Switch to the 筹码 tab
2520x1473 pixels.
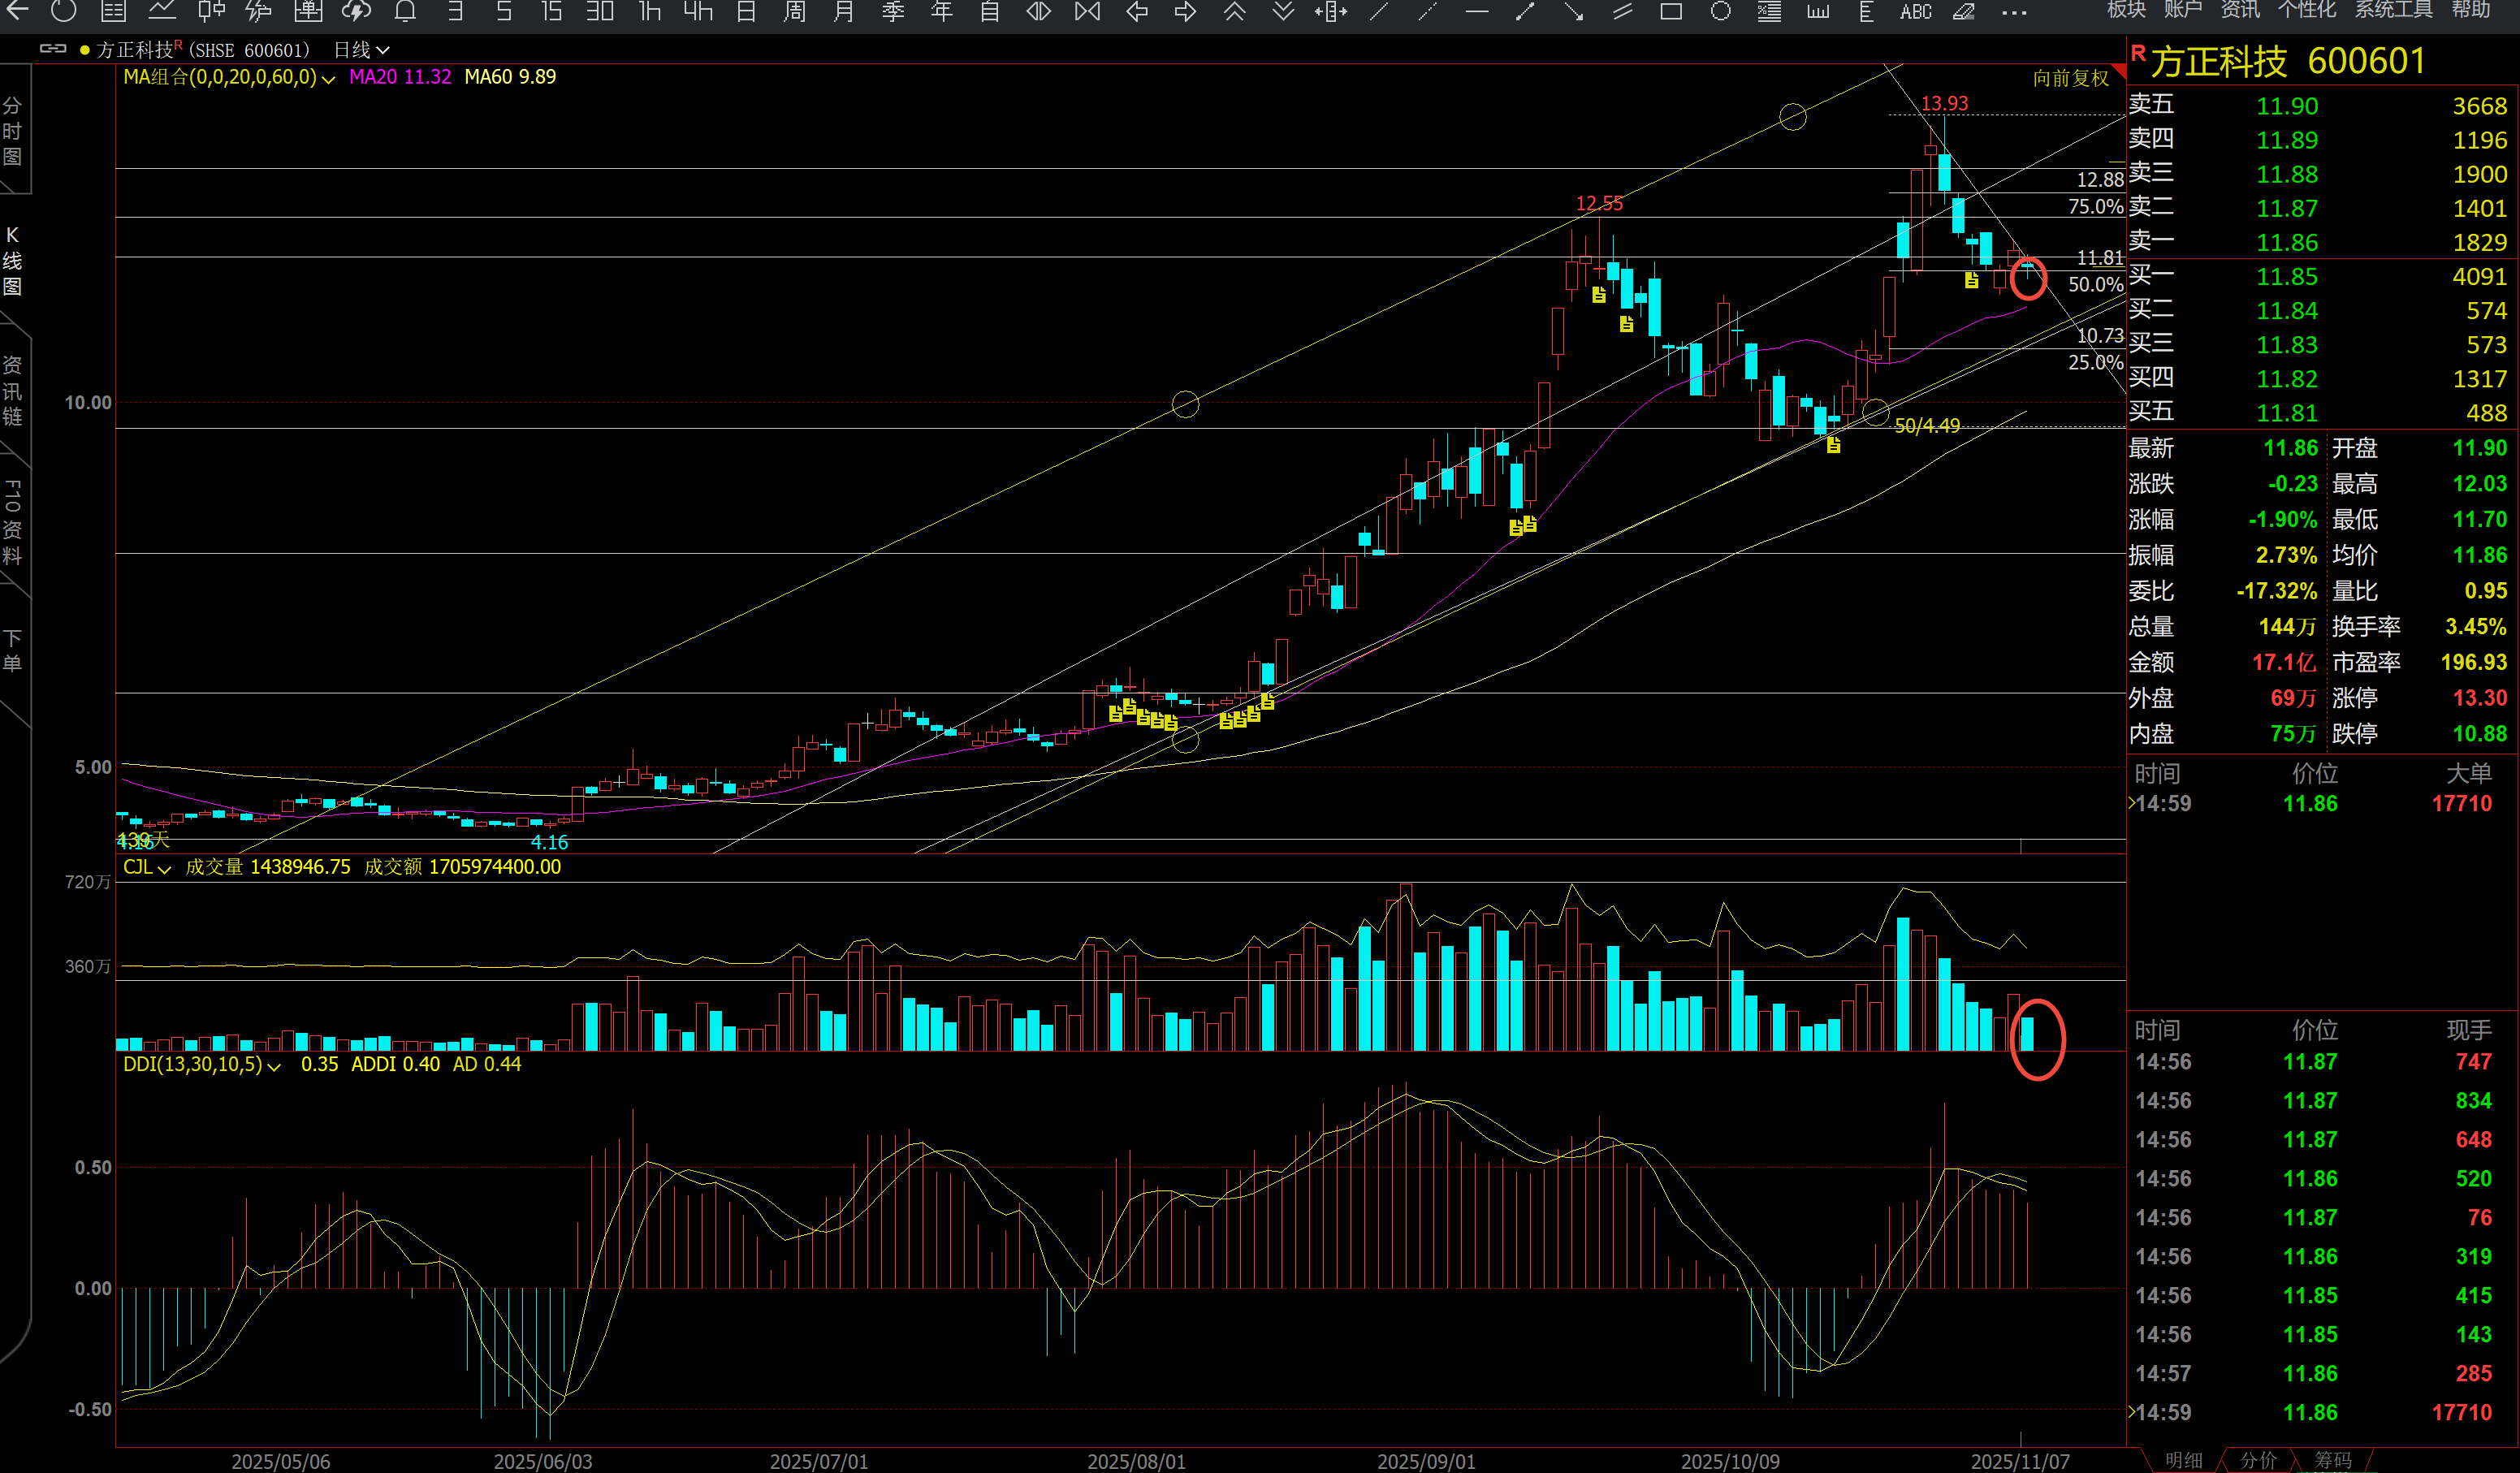pyautogui.click(x=2332, y=1459)
